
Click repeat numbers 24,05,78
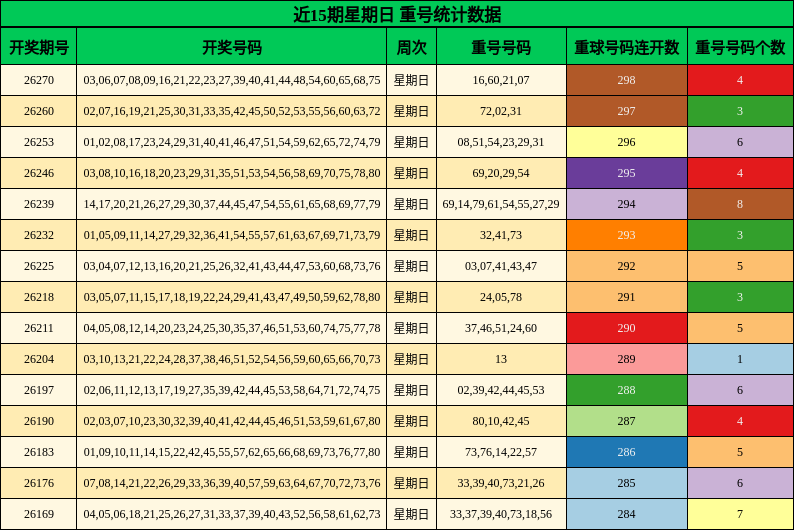[x=501, y=297]
